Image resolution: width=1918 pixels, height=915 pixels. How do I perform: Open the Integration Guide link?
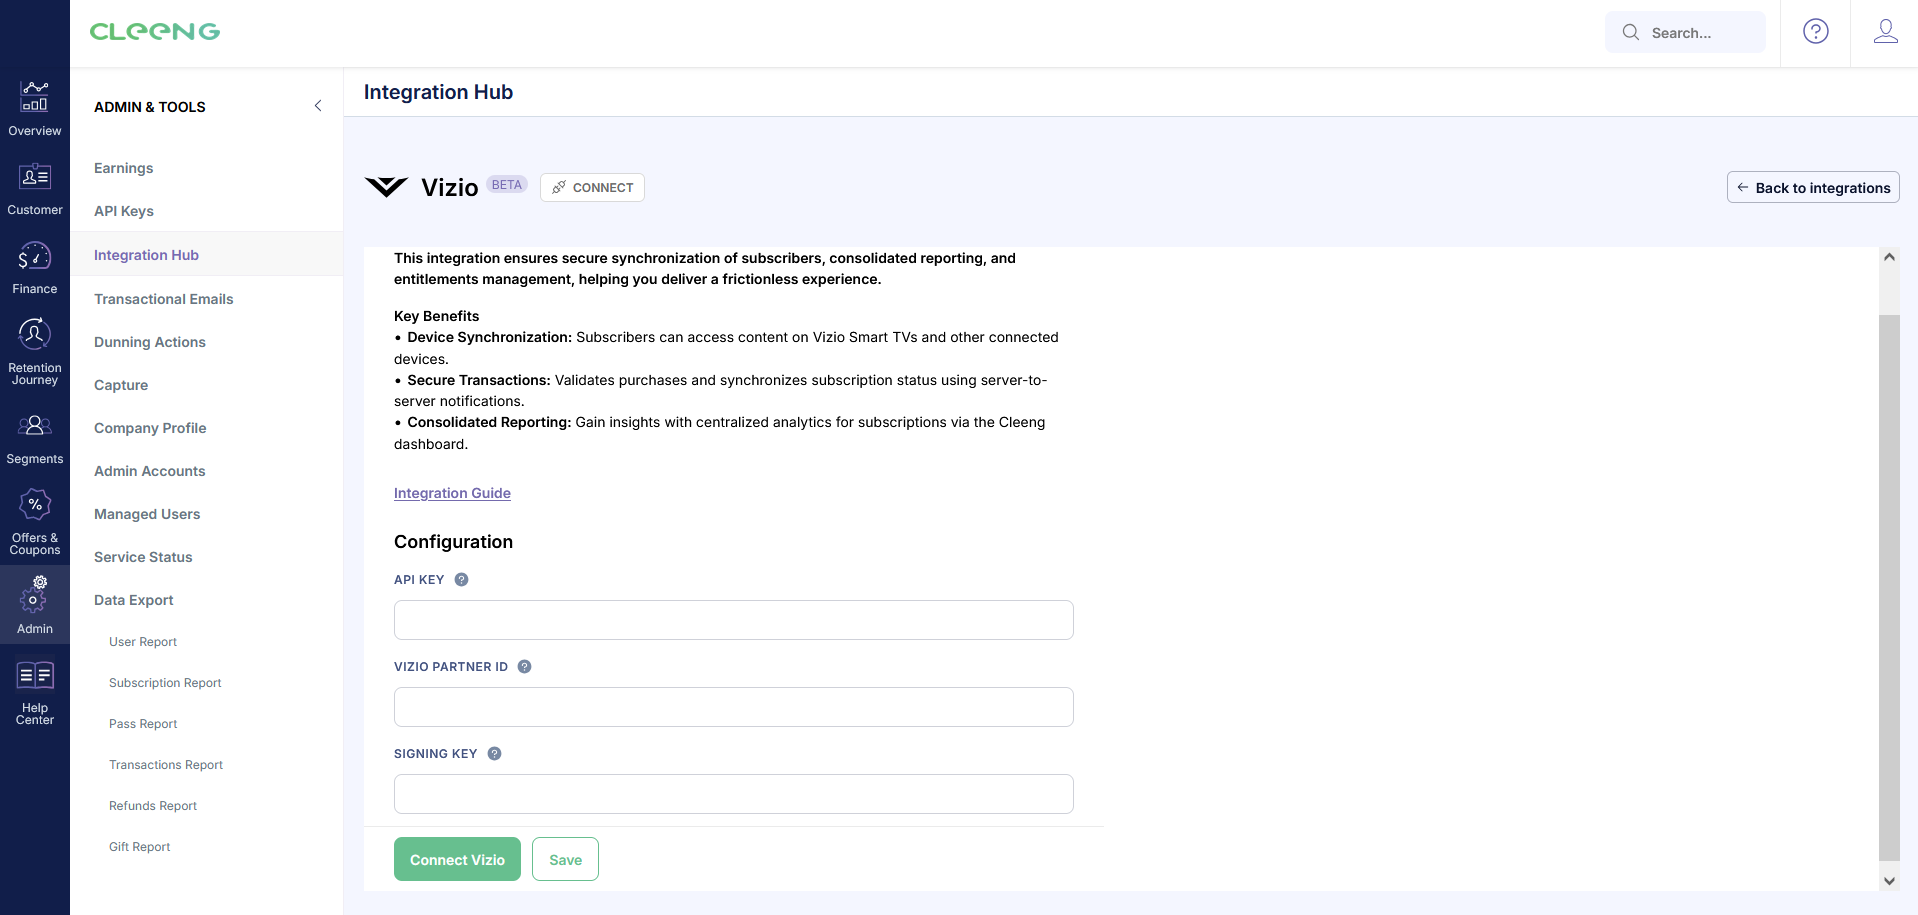[452, 493]
